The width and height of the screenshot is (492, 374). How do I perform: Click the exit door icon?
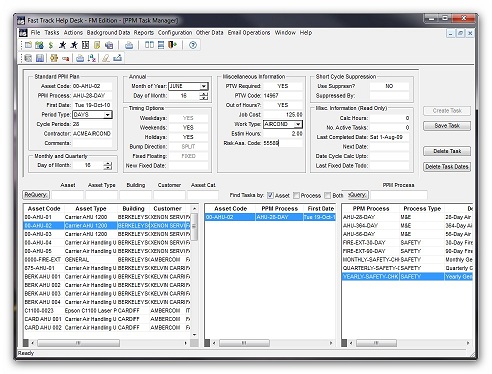[172, 45]
